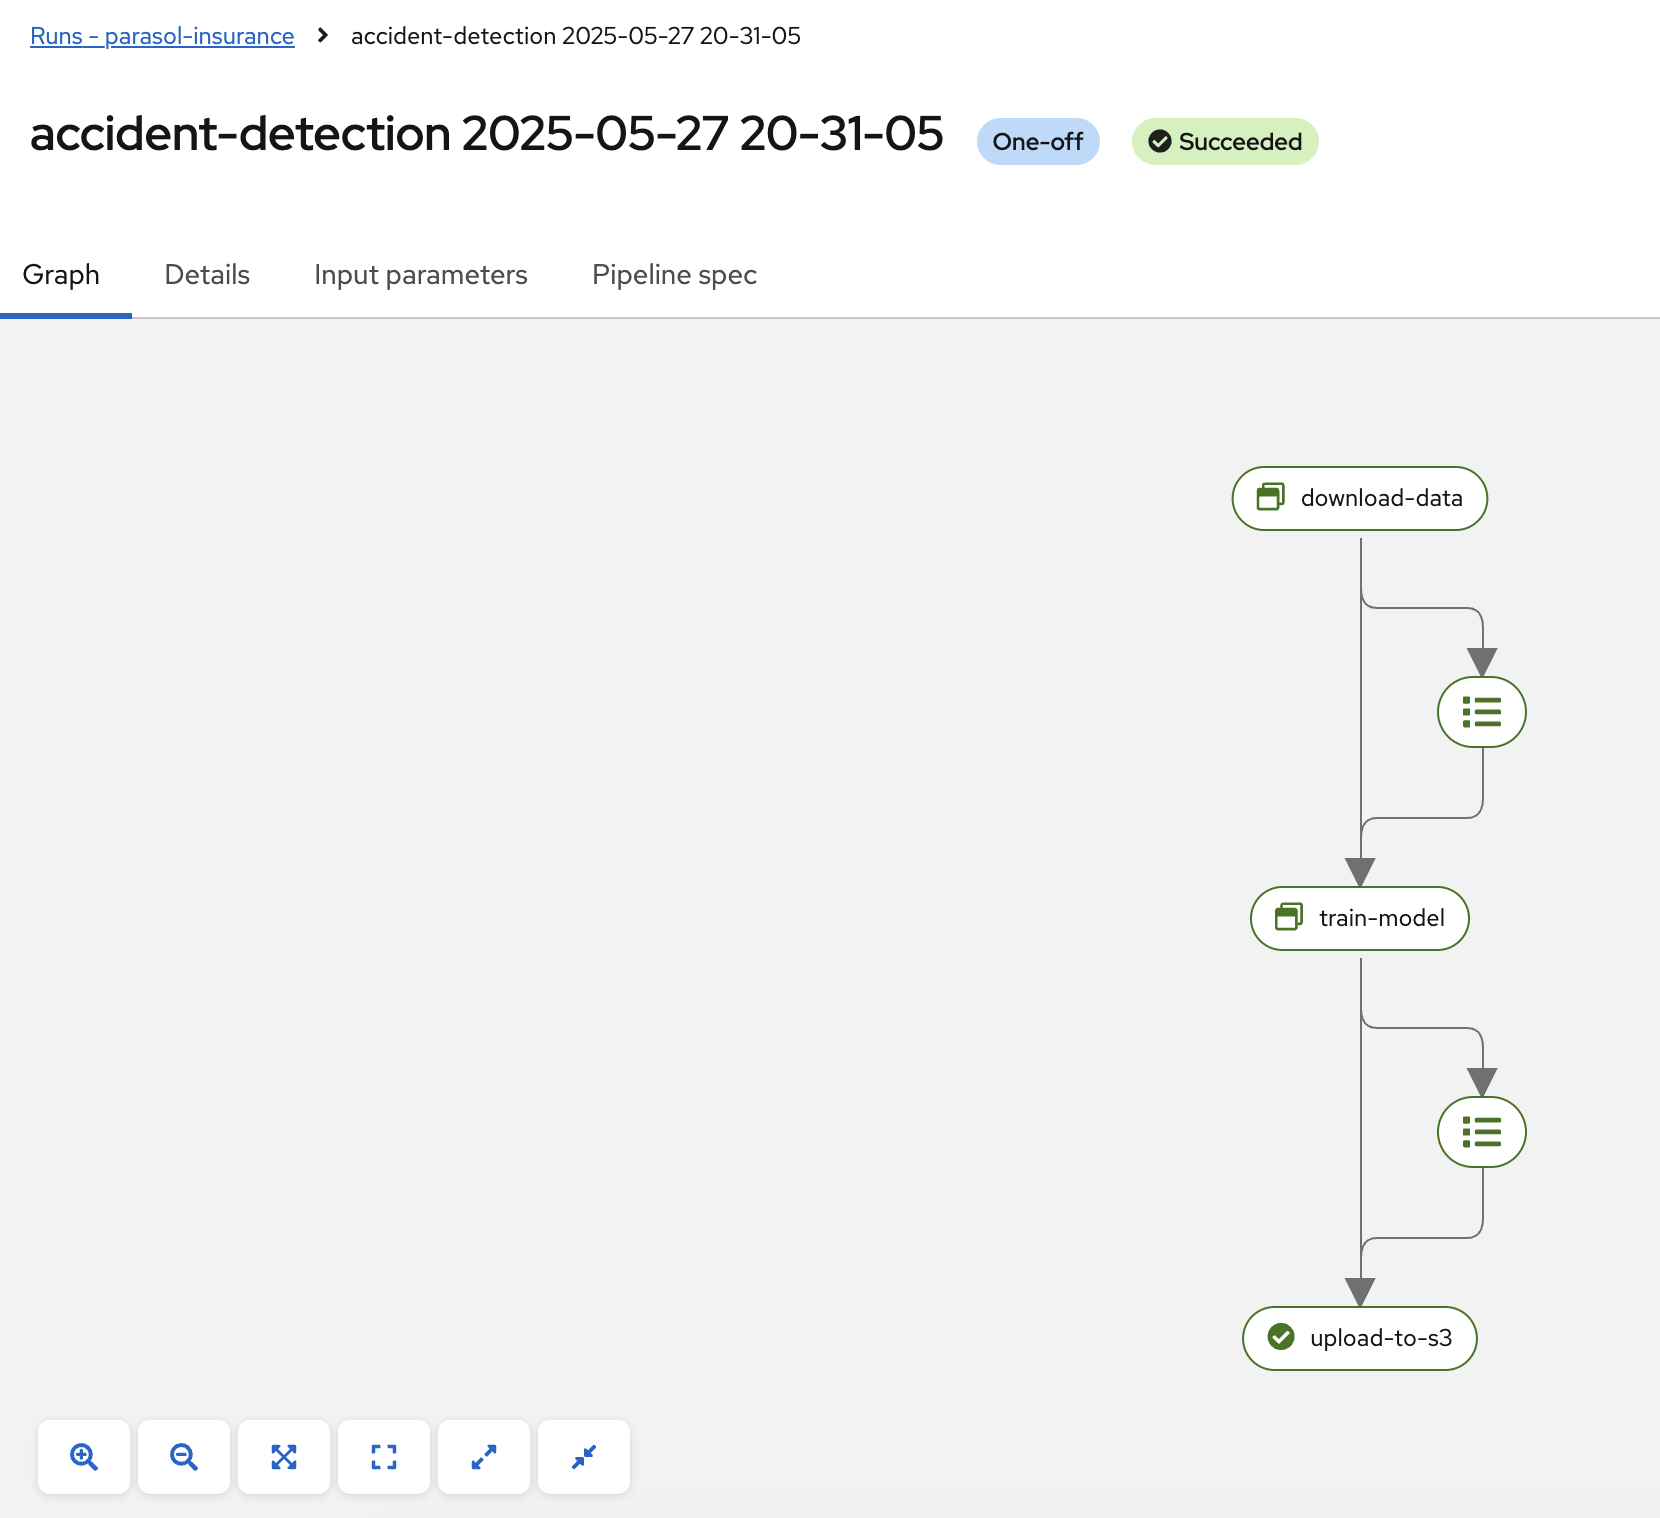Click the train-model node's task icon

1289,917
